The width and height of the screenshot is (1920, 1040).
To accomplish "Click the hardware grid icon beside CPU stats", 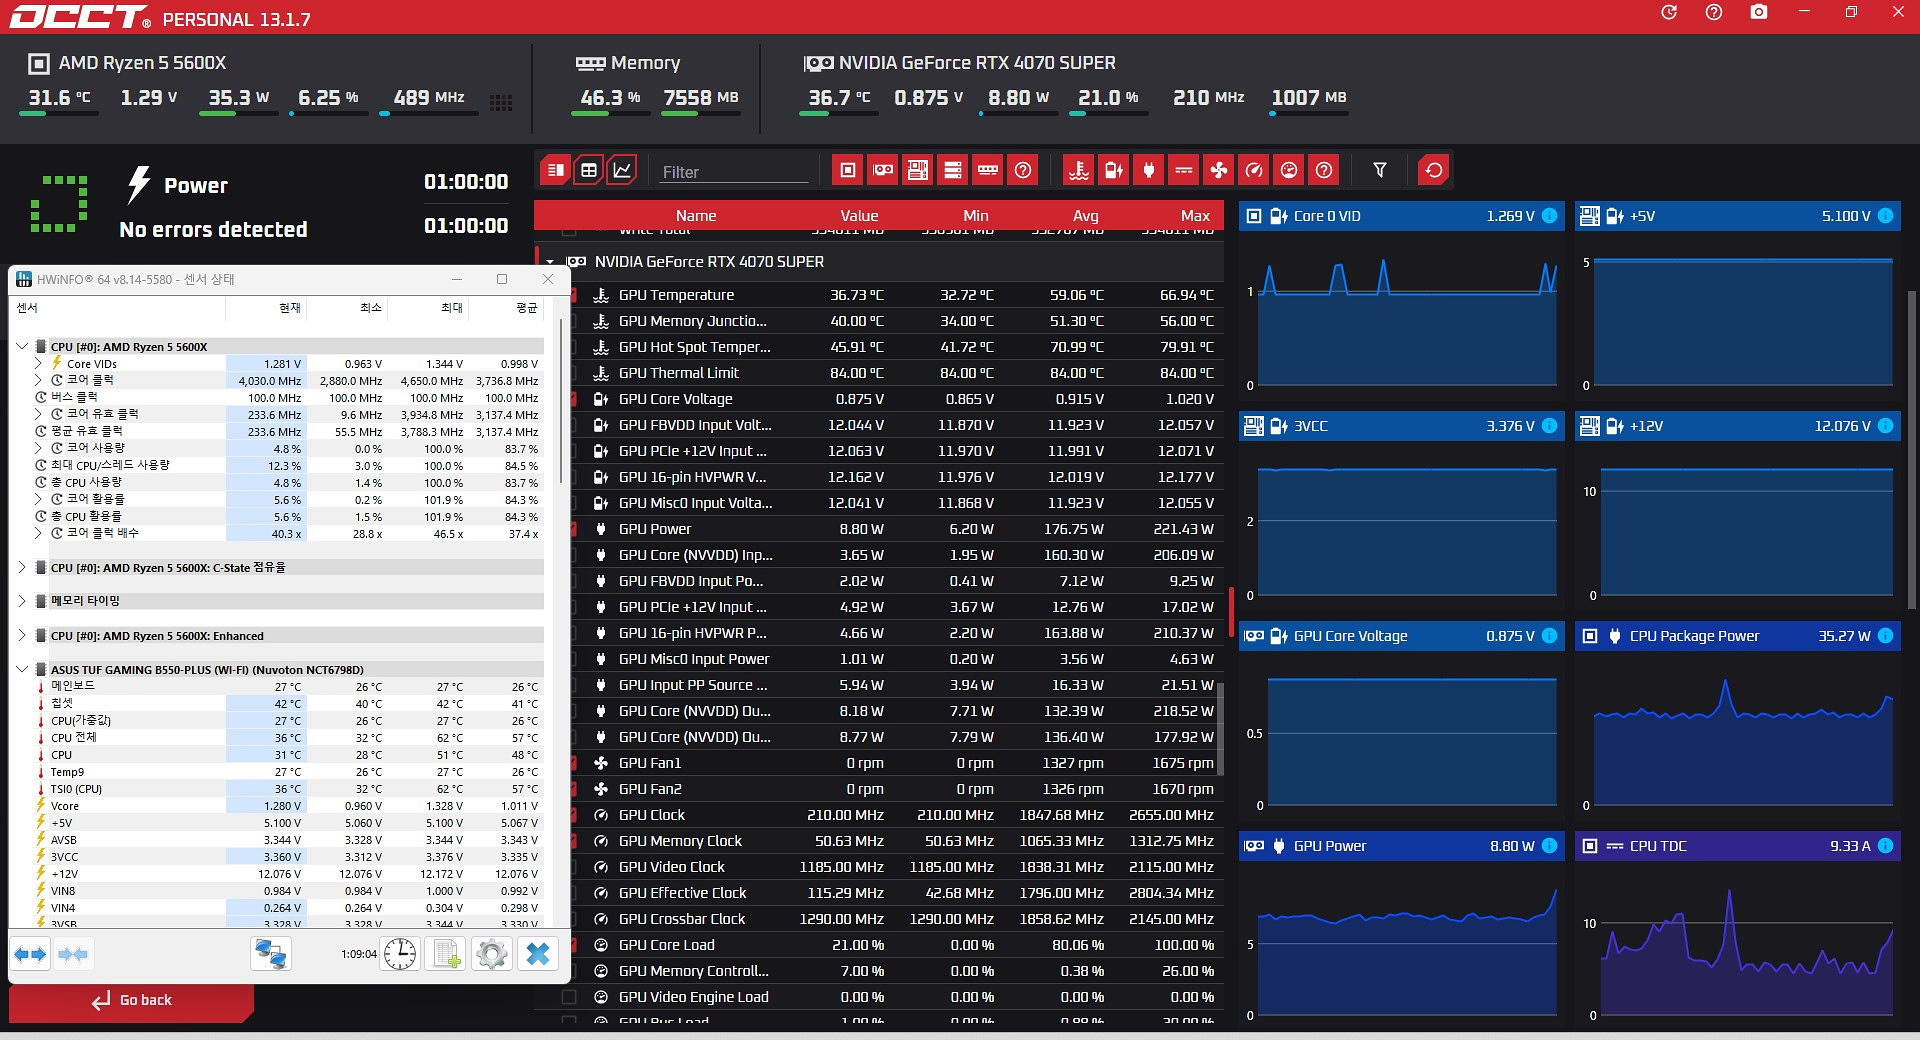I will pyautogui.click(x=501, y=102).
